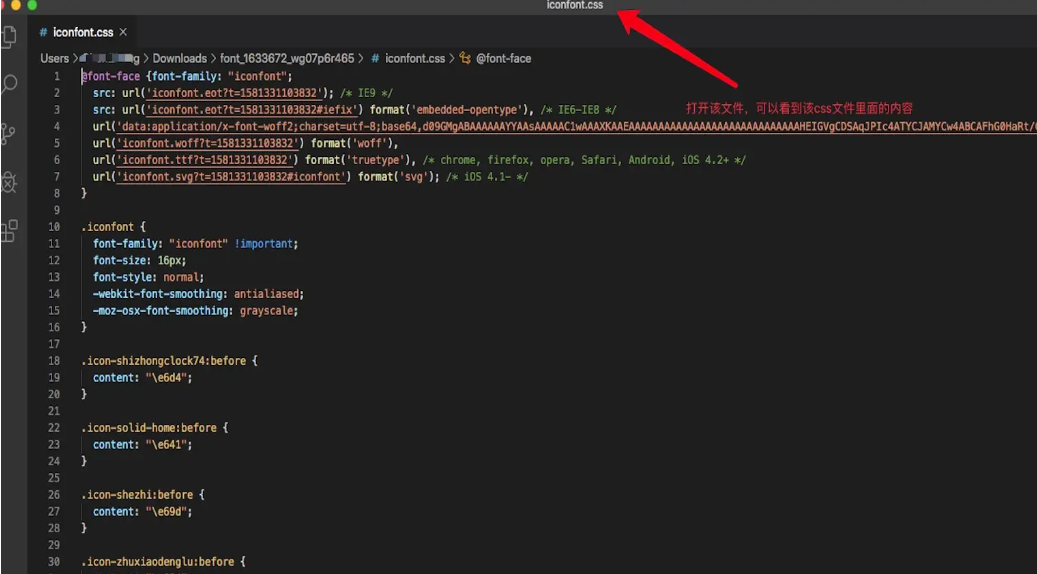The width and height of the screenshot is (1037, 574).
Task: Click '-moz-osx-font-smoothing: grayscale;' line
Action: point(196,310)
